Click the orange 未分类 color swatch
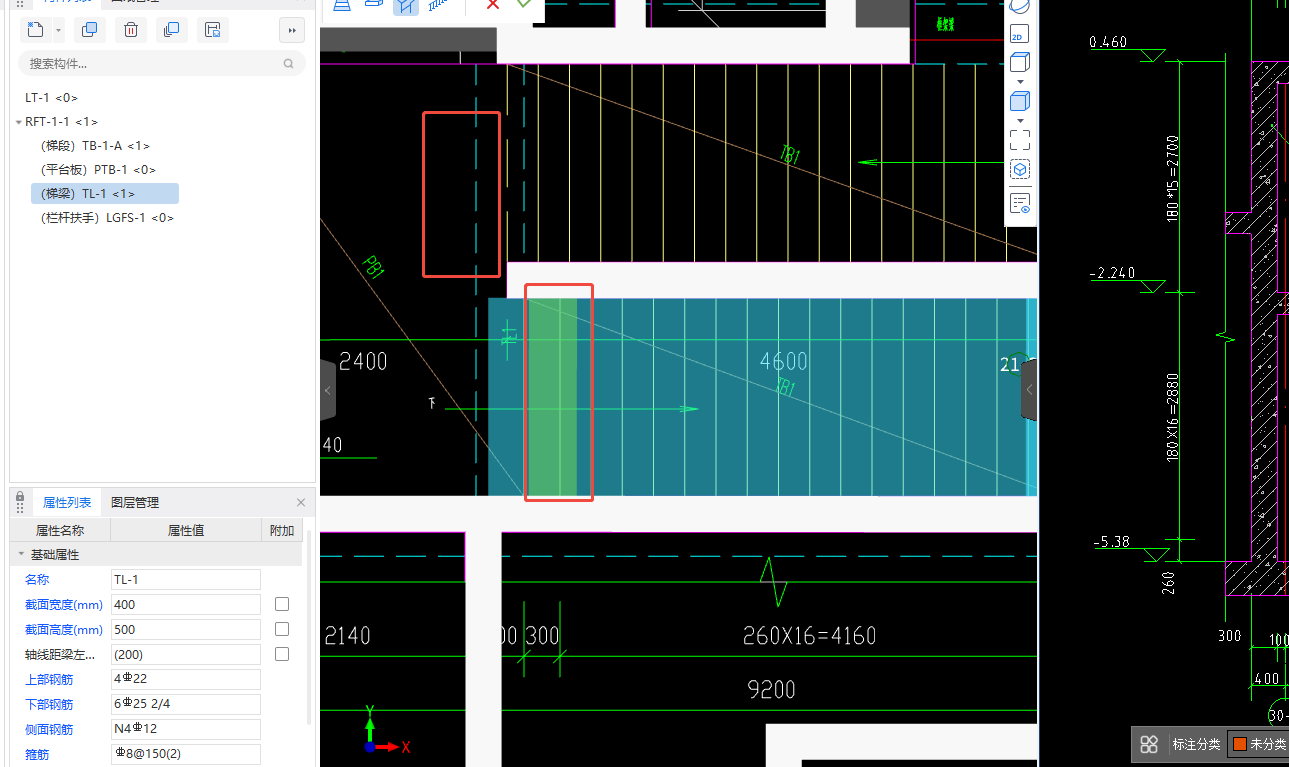This screenshot has width=1289, height=767. coord(1239,744)
